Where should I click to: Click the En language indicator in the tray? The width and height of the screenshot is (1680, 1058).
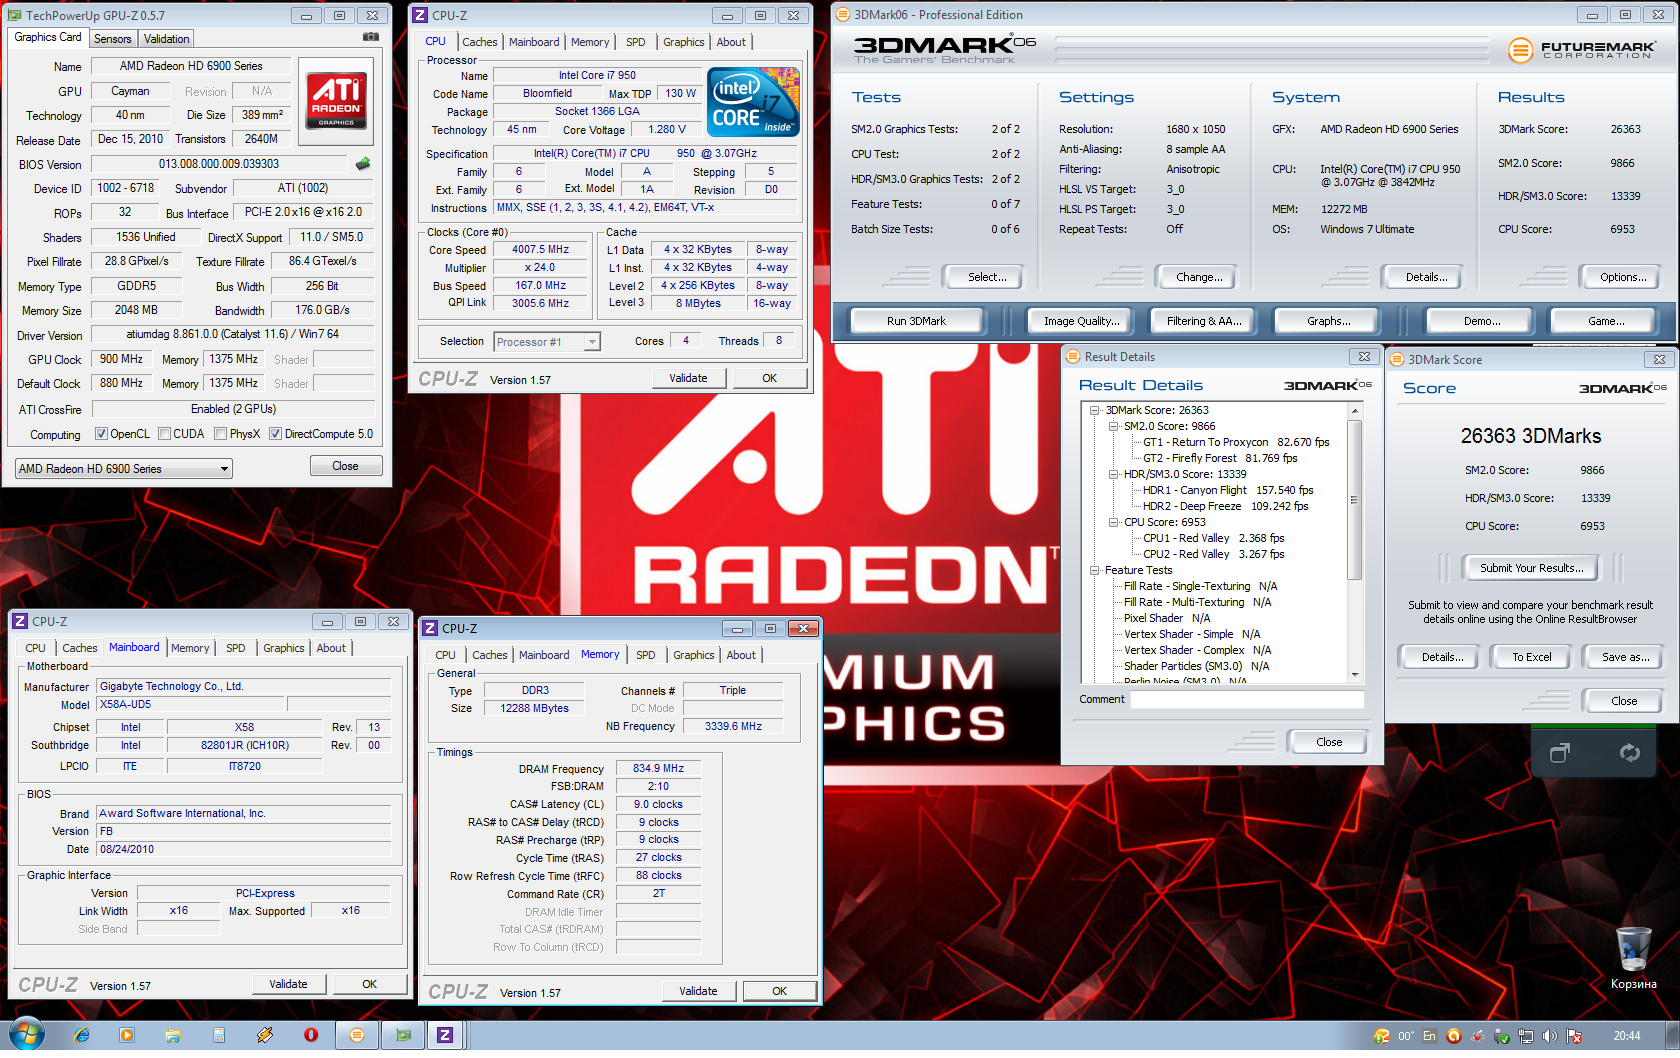click(1429, 1037)
